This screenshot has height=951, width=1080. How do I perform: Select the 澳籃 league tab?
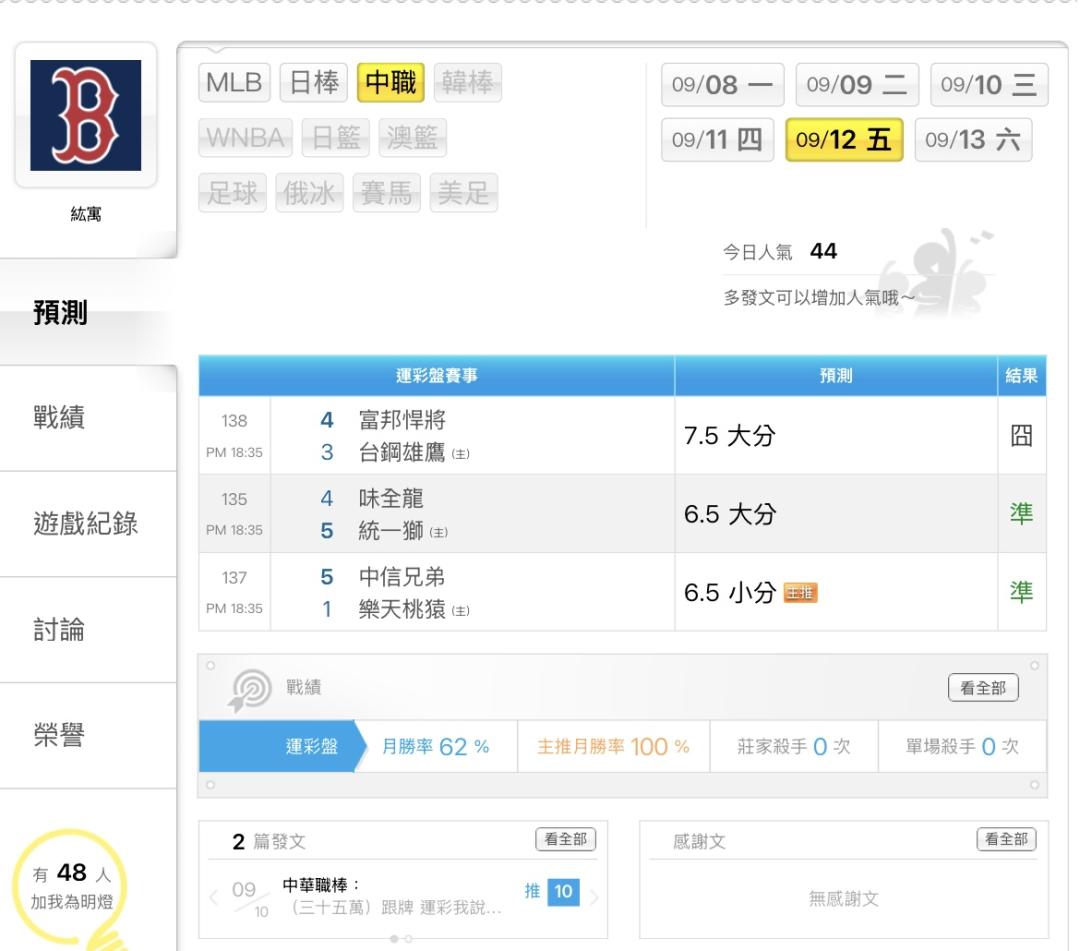pos(413,138)
